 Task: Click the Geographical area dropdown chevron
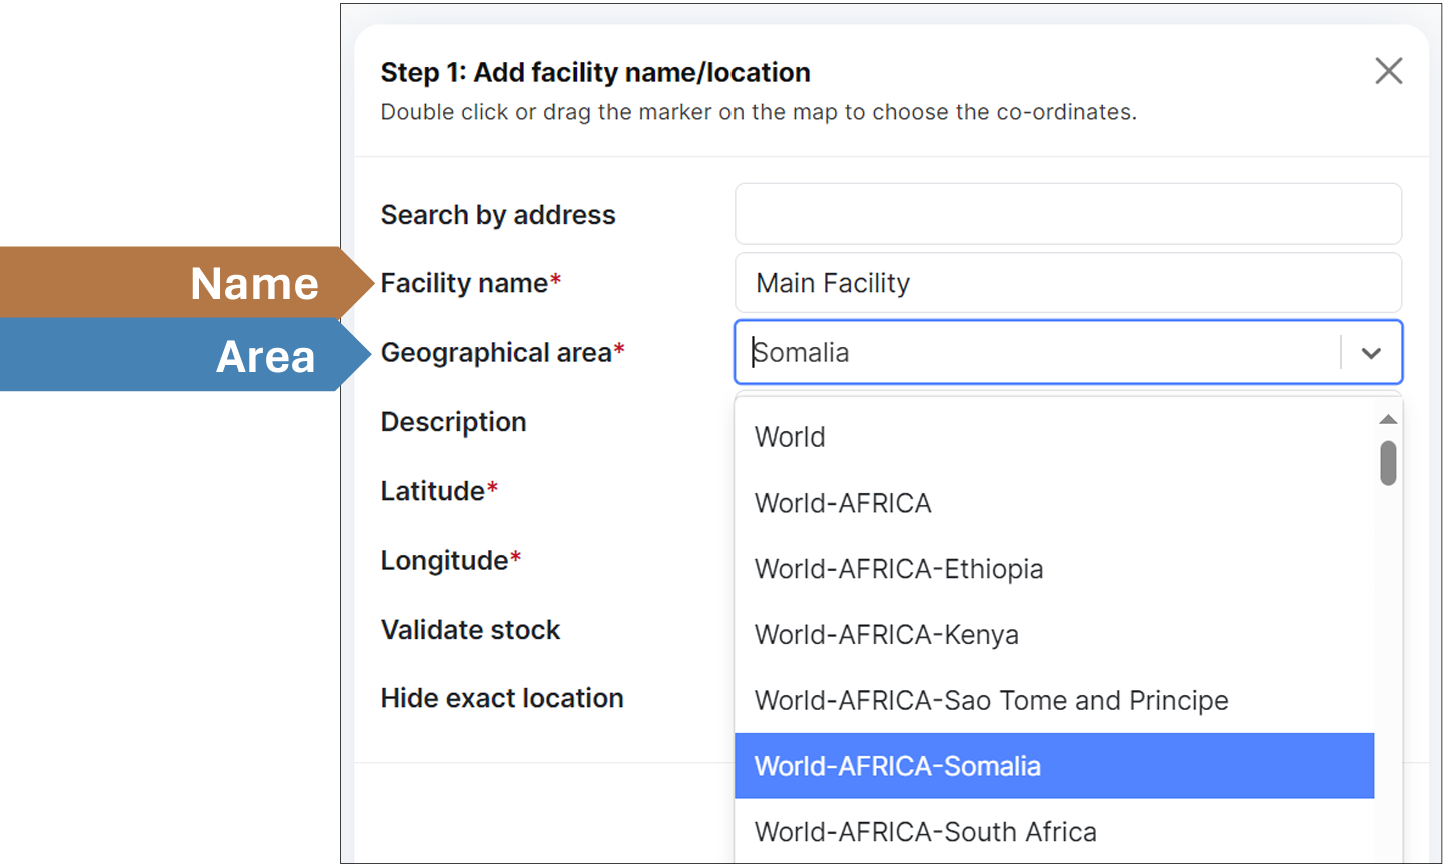(1371, 353)
